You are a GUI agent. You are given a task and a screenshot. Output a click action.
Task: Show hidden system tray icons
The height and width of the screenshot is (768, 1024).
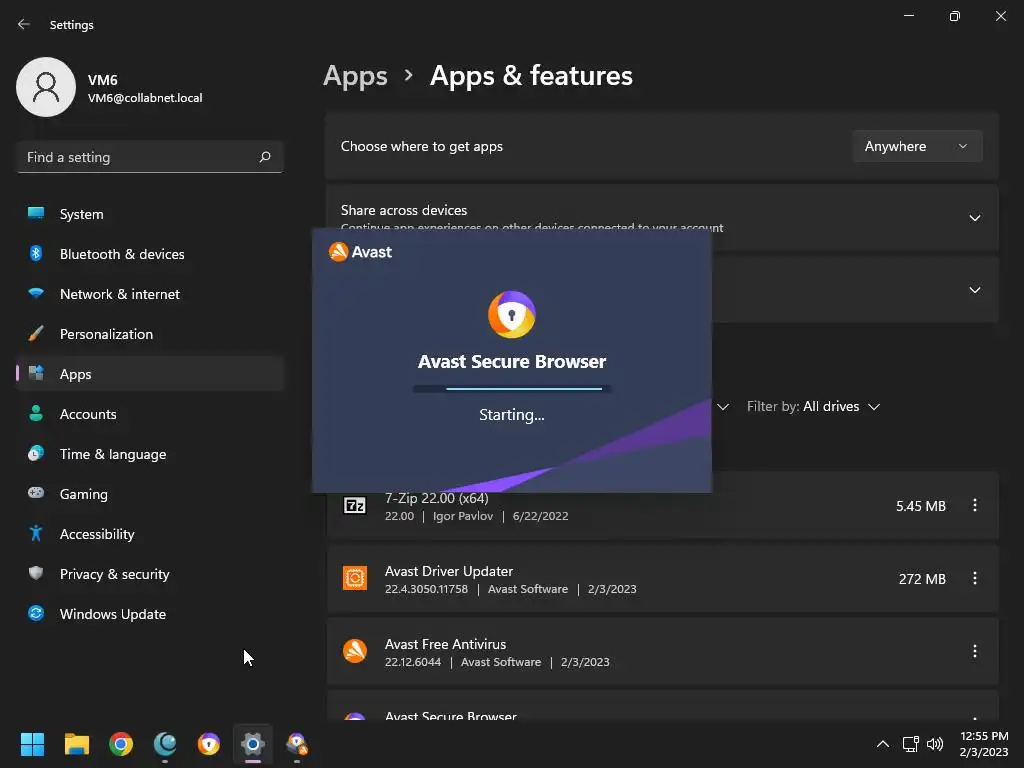(882, 744)
